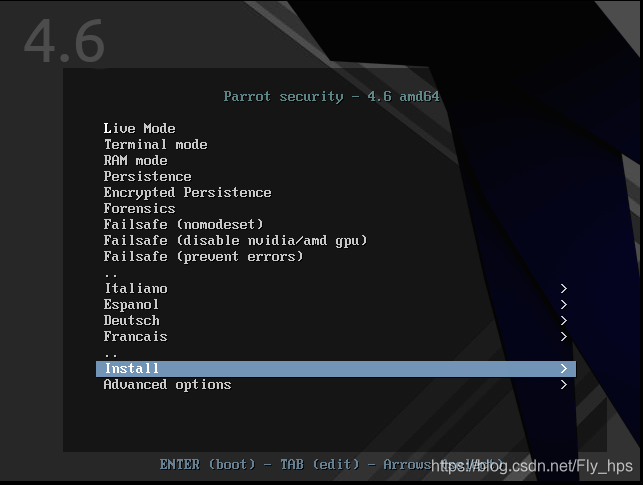
Task: Open the Francais language submenu
Action: pos(336,337)
